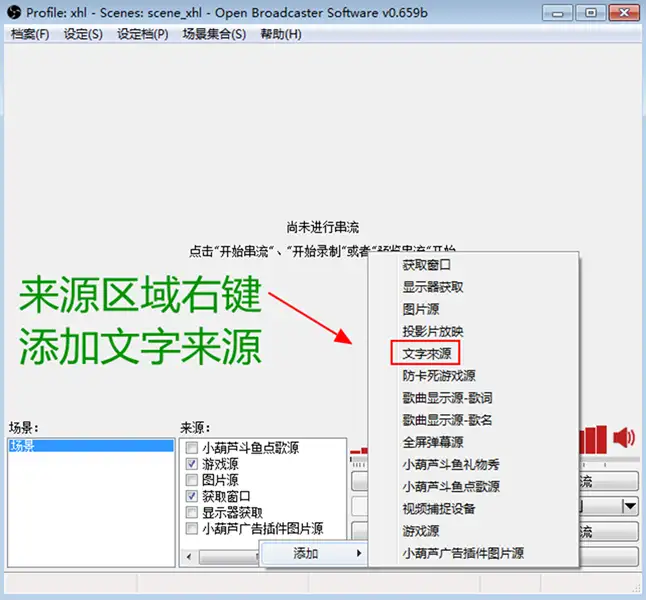Click the OBS logo in the title bar
This screenshot has height=600, width=646.
coord(14,12)
